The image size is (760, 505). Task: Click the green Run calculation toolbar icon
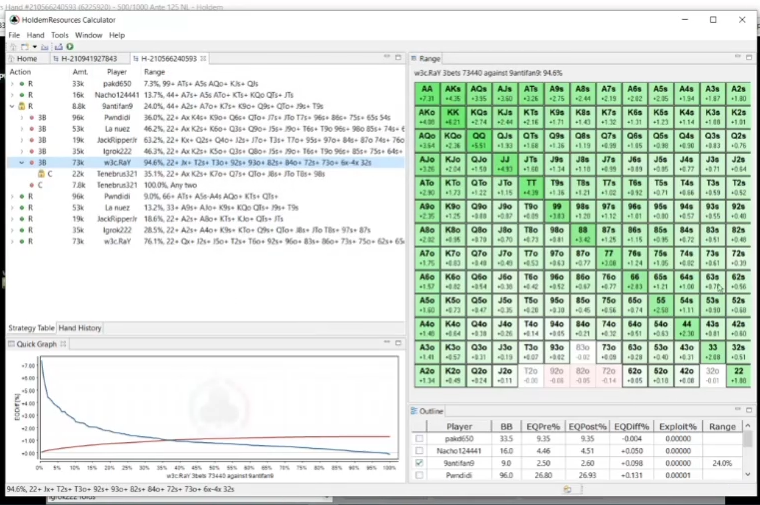(x=70, y=47)
